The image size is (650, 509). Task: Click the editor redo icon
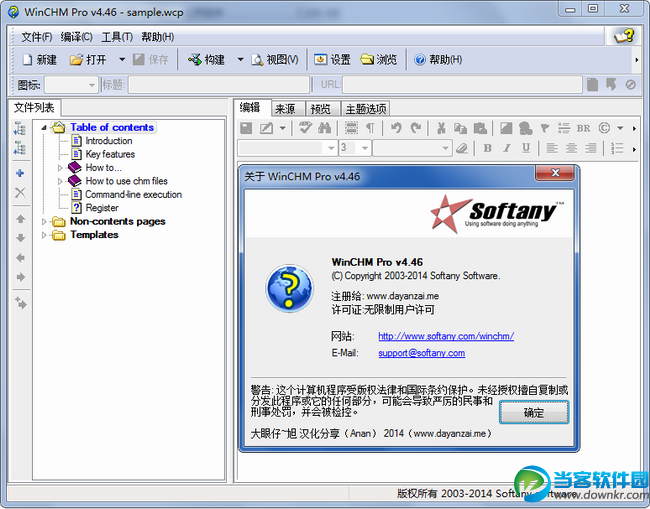[x=416, y=128]
